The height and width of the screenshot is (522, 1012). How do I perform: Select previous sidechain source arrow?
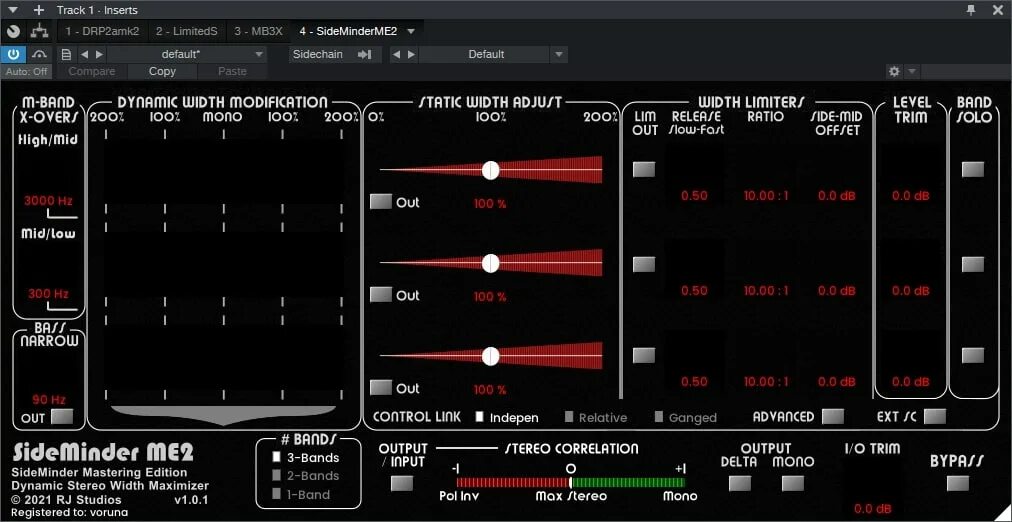[396, 54]
